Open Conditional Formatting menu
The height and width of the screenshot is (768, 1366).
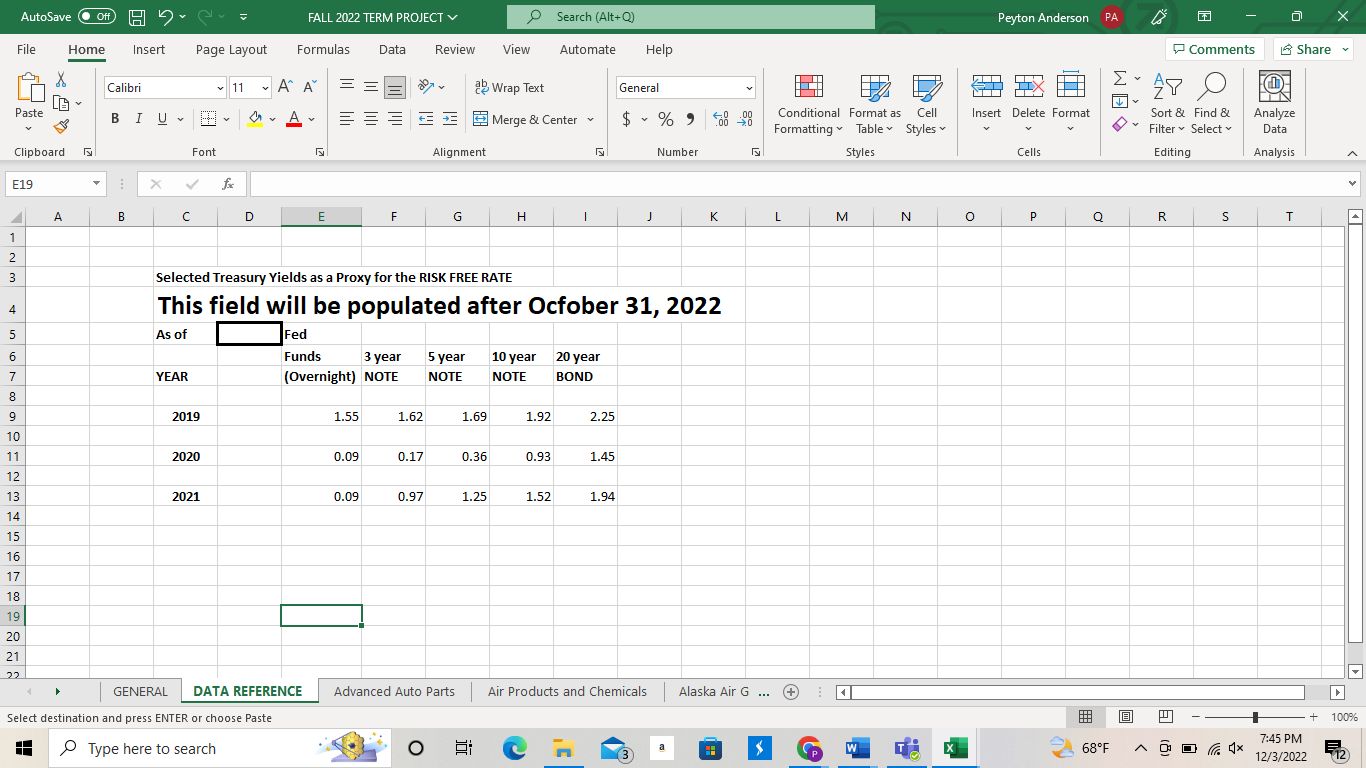point(808,105)
